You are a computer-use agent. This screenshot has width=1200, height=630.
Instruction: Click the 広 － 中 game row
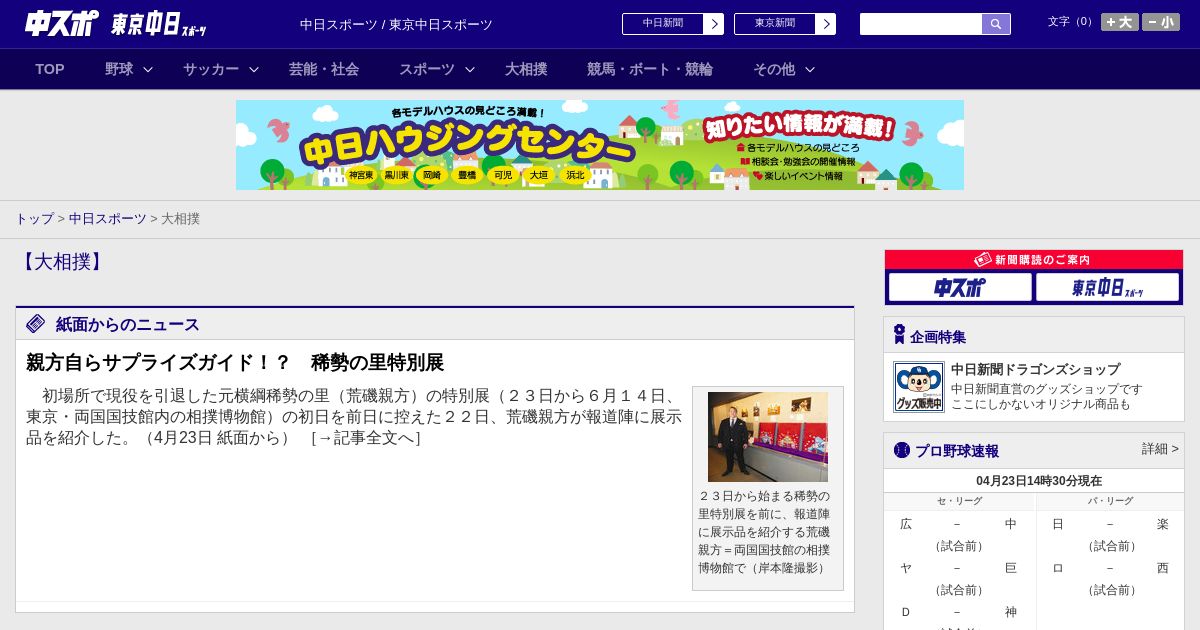958,524
